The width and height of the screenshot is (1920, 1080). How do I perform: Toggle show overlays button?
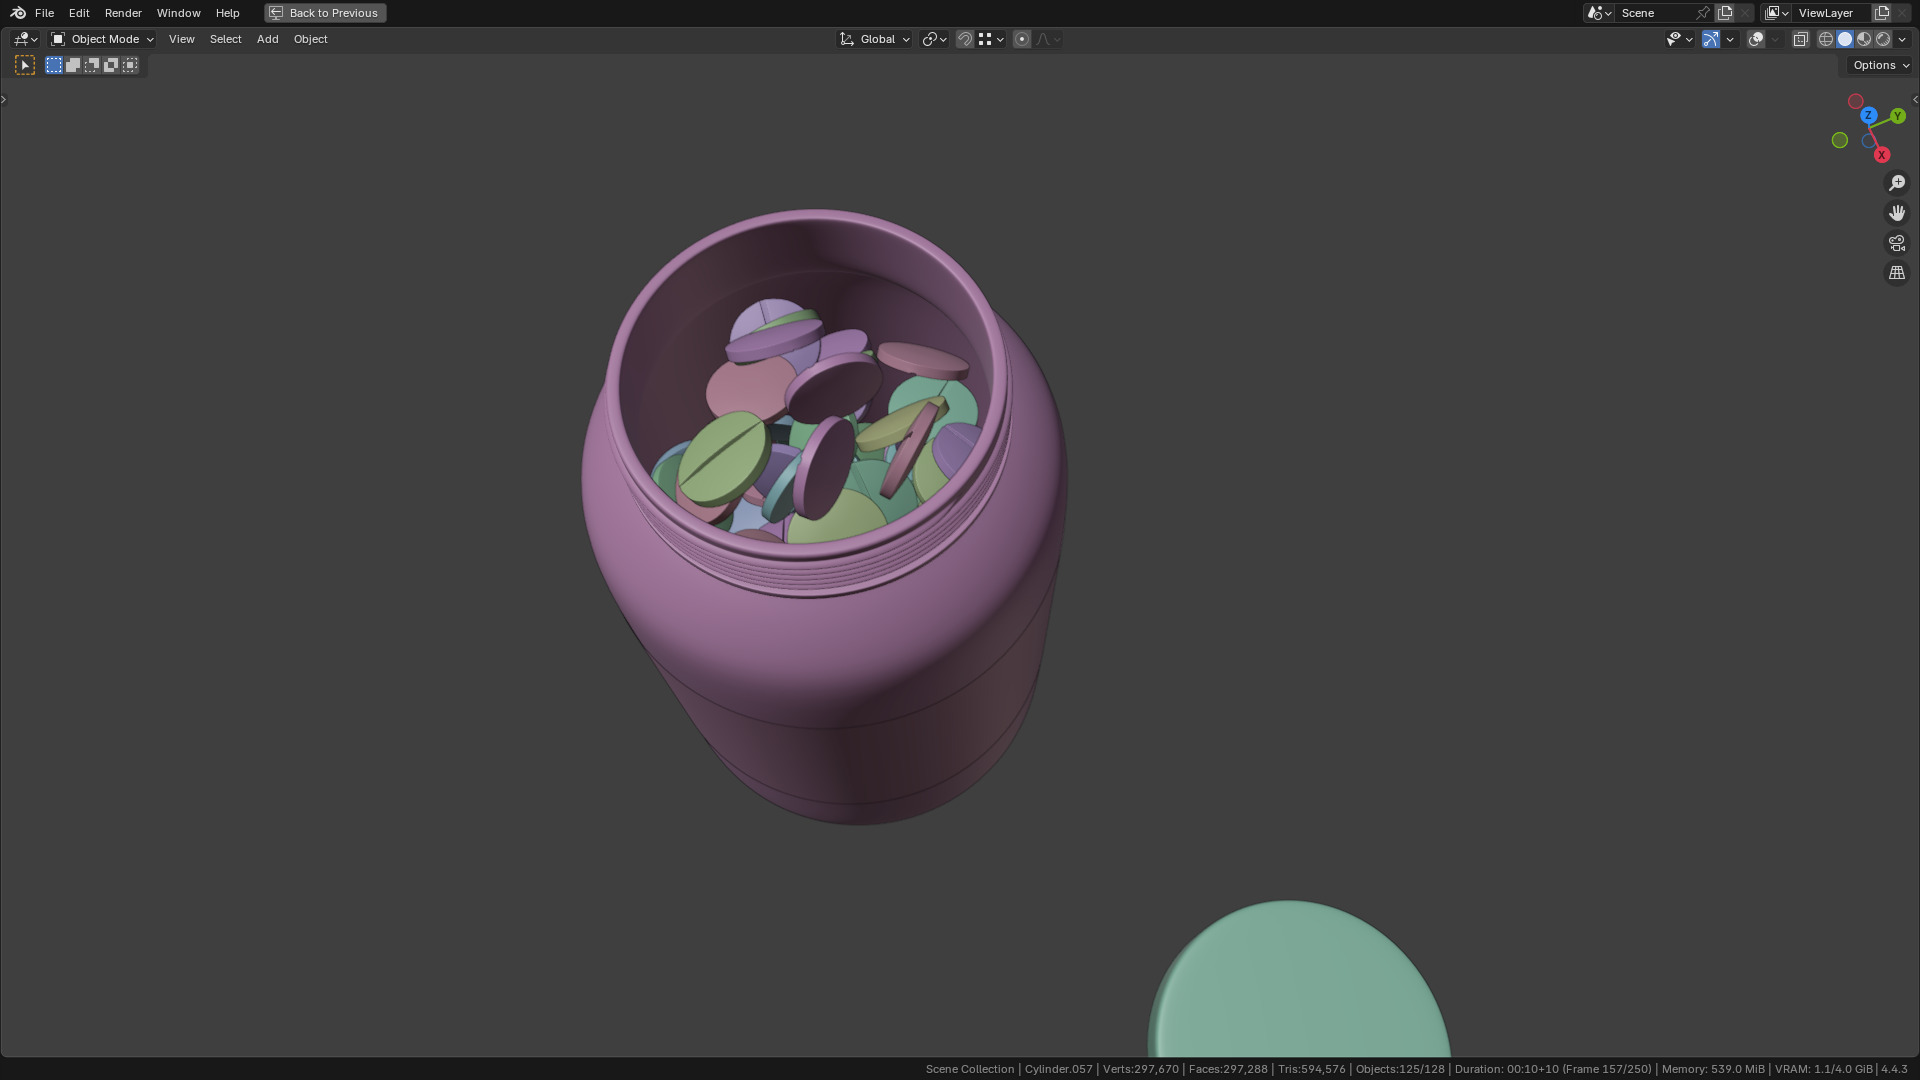(1756, 39)
